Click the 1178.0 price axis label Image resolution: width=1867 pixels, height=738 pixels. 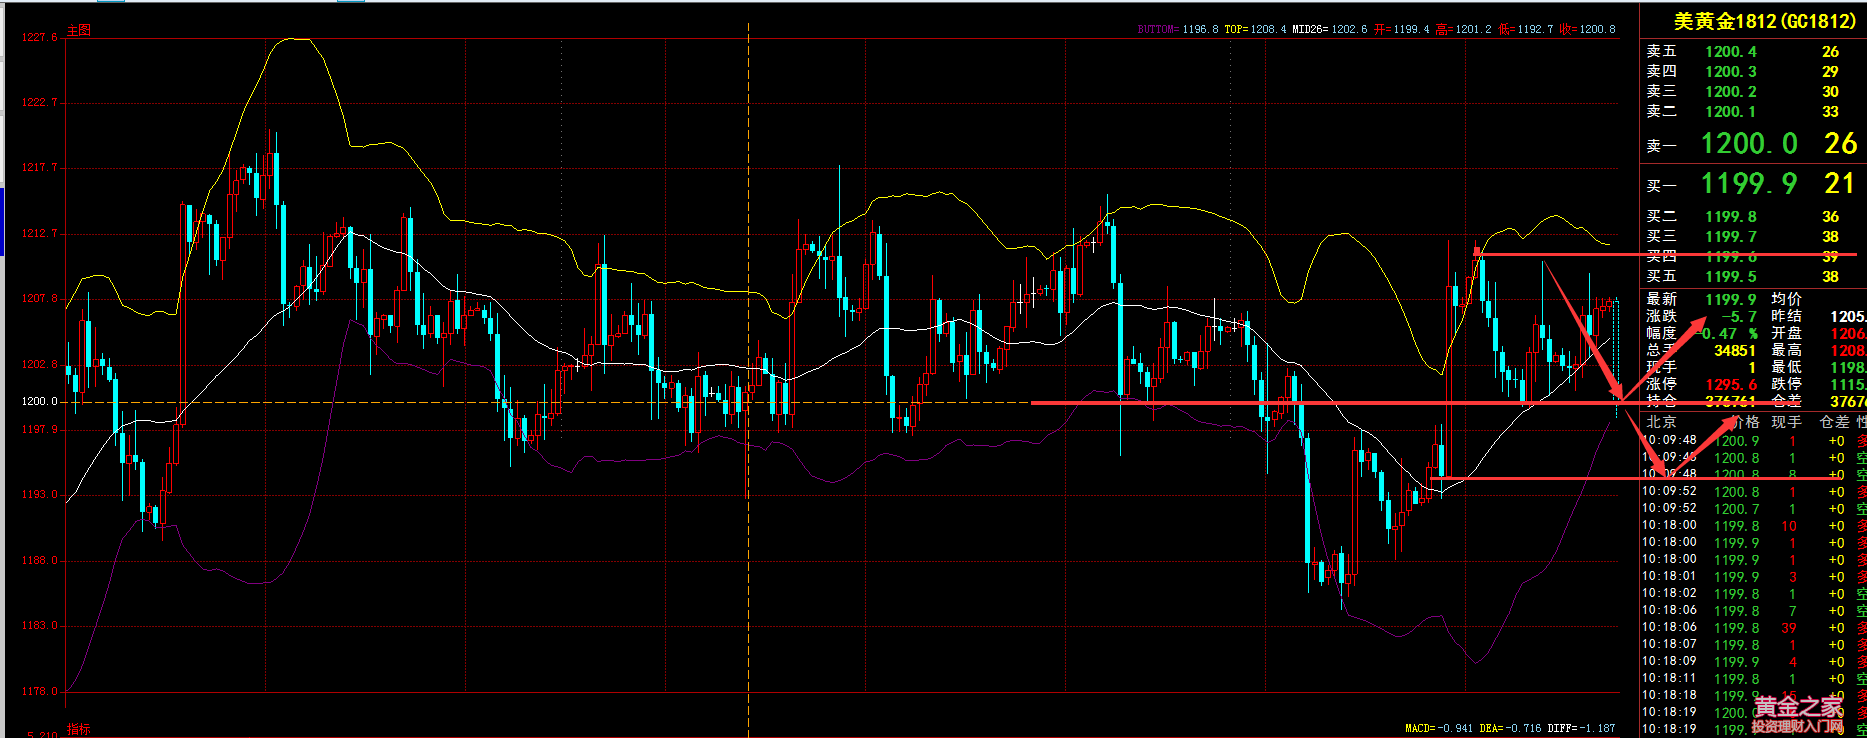(39, 691)
